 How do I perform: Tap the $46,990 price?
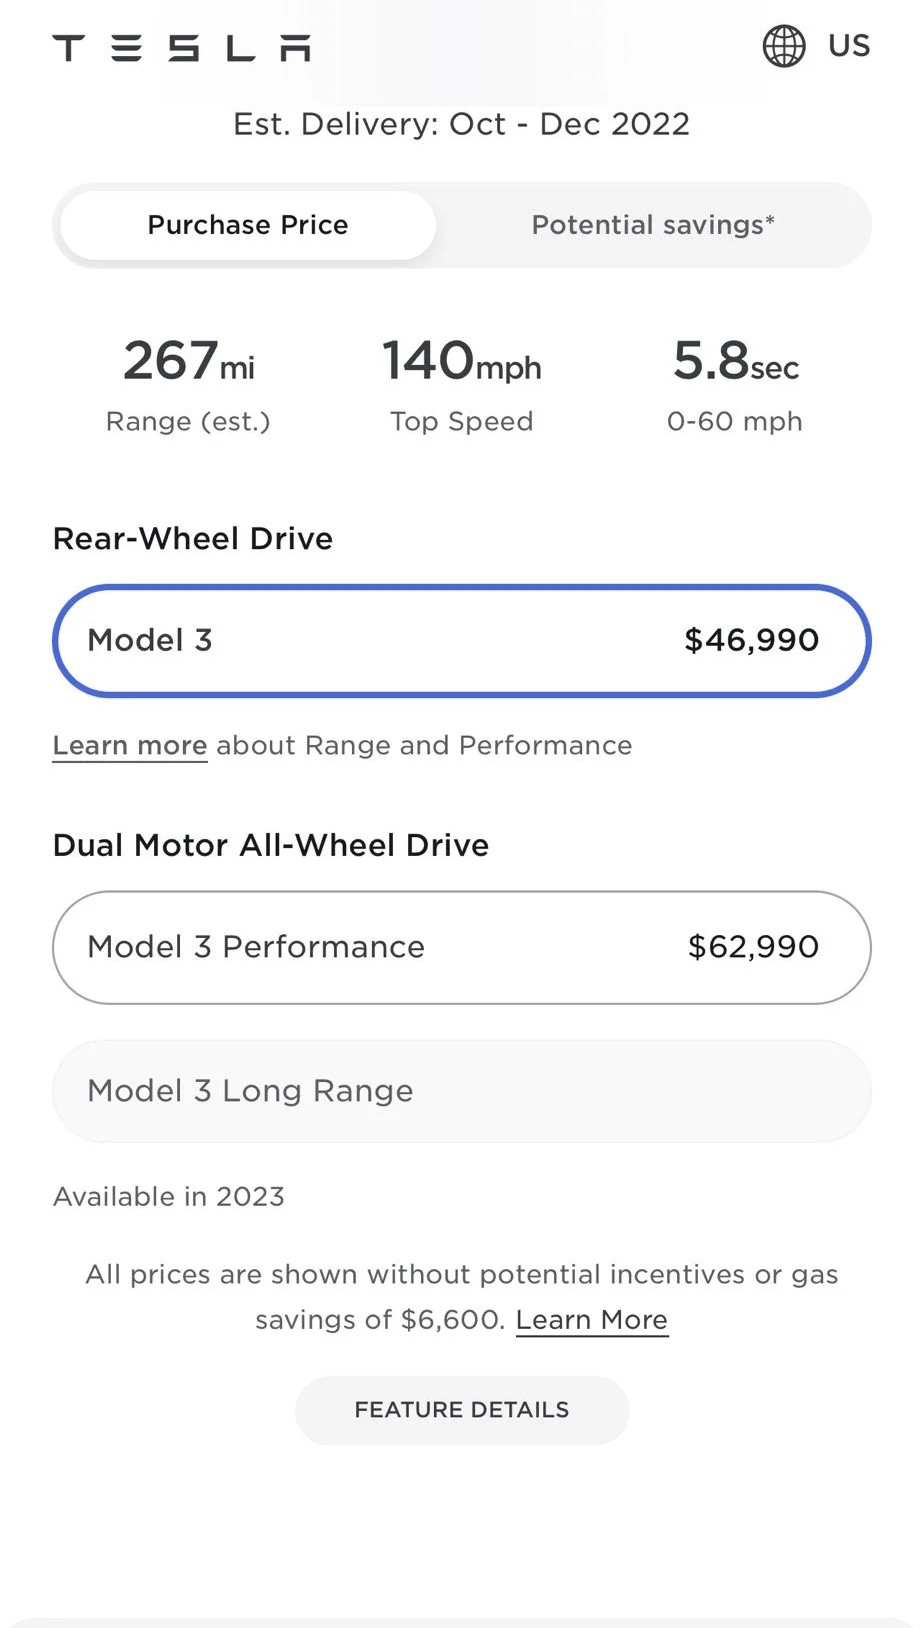(752, 640)
